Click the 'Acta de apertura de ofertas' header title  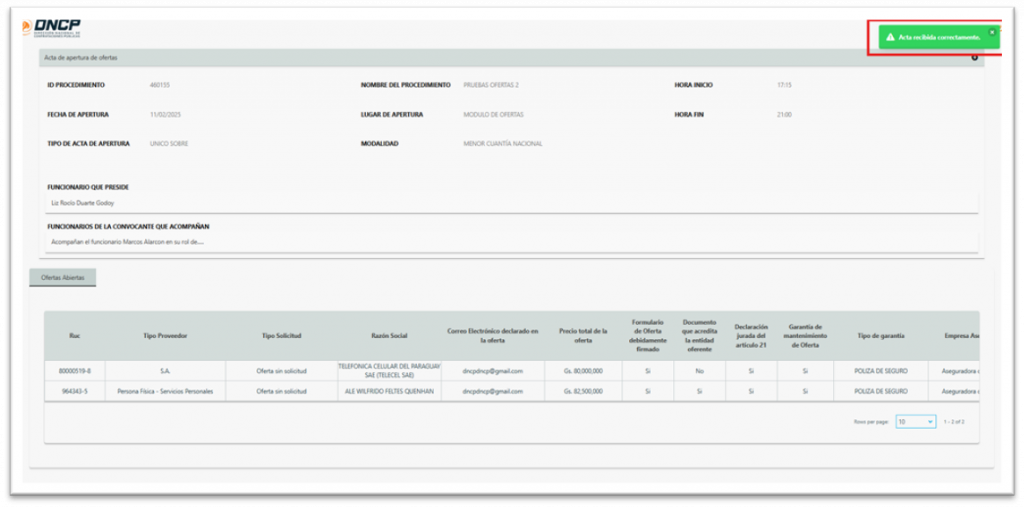[x=81, y=58]
